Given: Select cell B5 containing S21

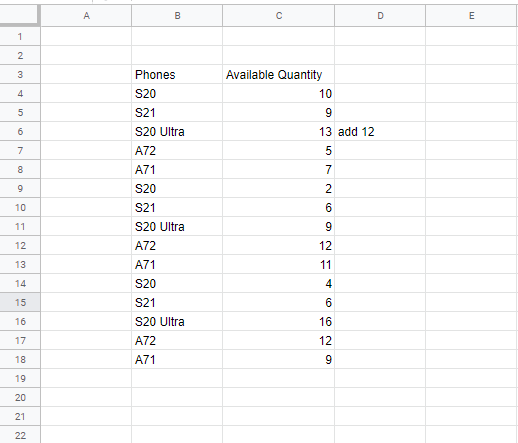Looking at the screenshot, I should coord(177,112).
